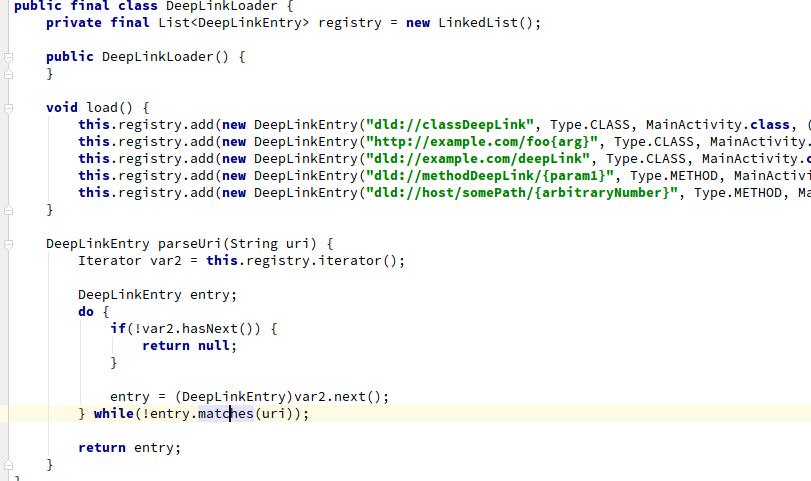Click the "Iterator" type name

[110, 261]
